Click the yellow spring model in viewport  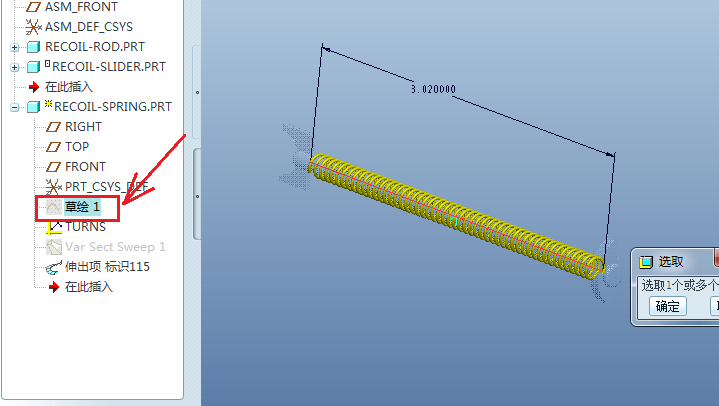457,217
